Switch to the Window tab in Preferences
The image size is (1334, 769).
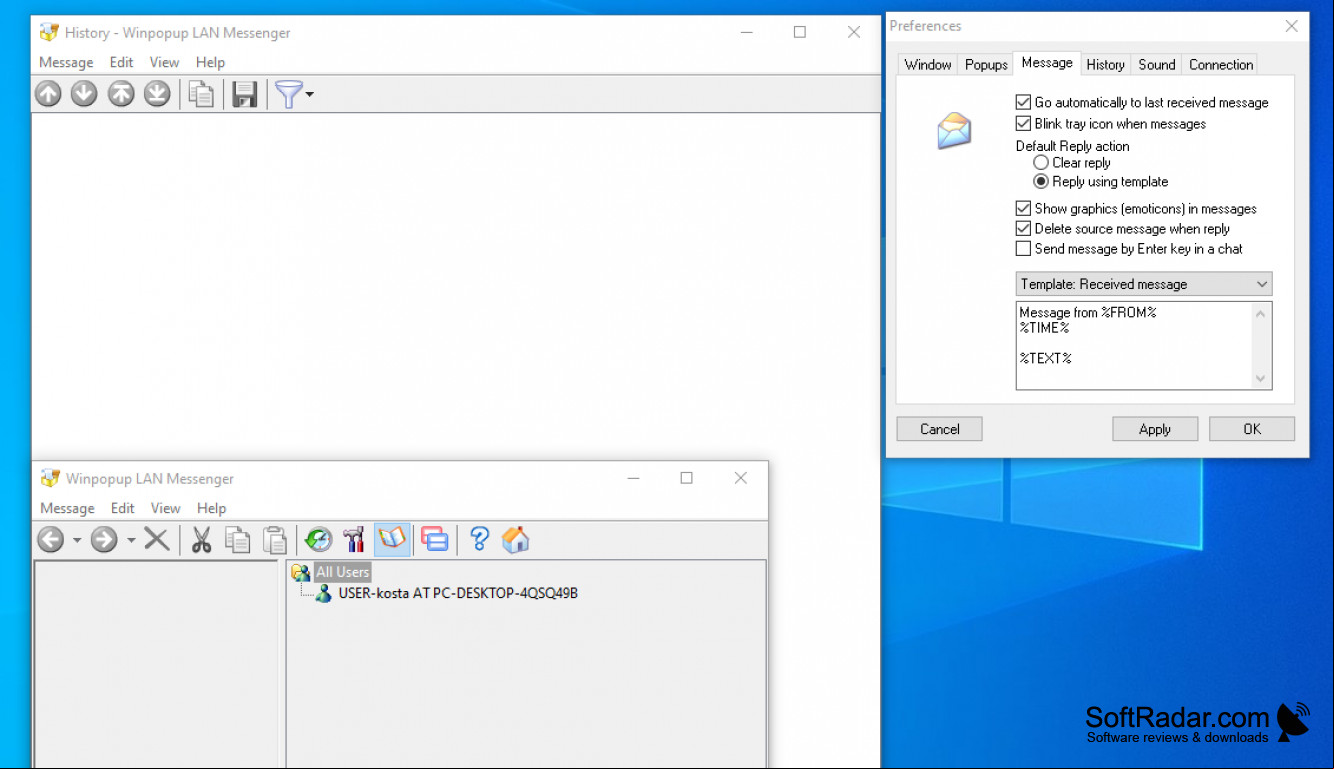click(928, 64)
